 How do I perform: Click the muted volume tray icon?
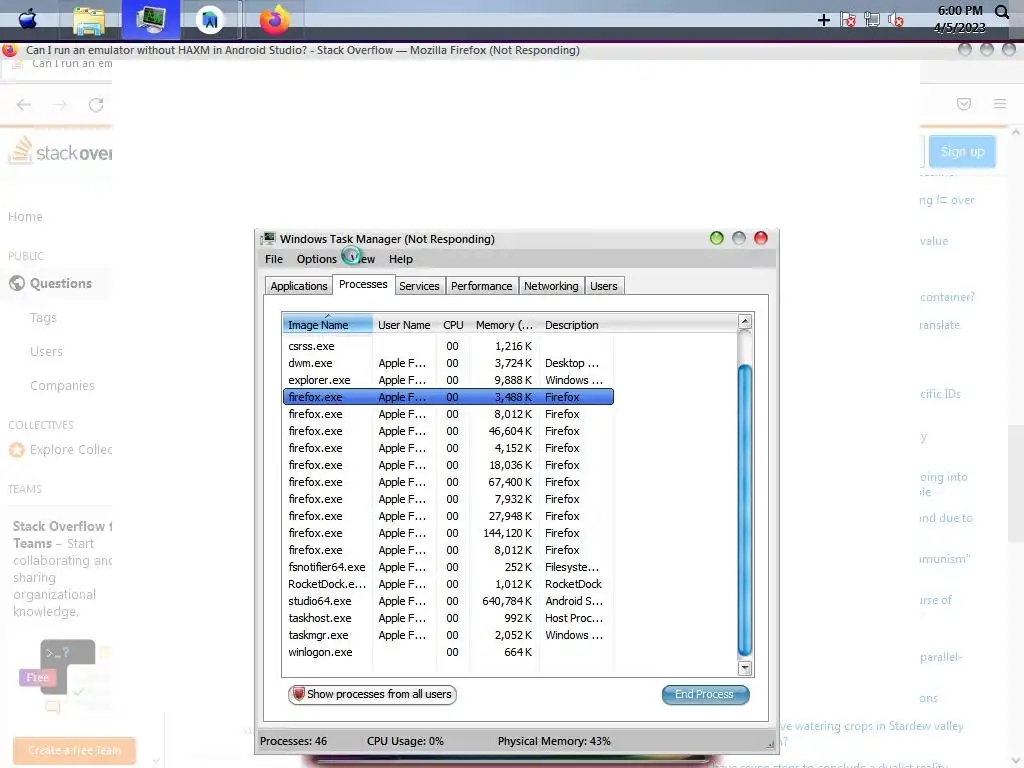[895, 20]
